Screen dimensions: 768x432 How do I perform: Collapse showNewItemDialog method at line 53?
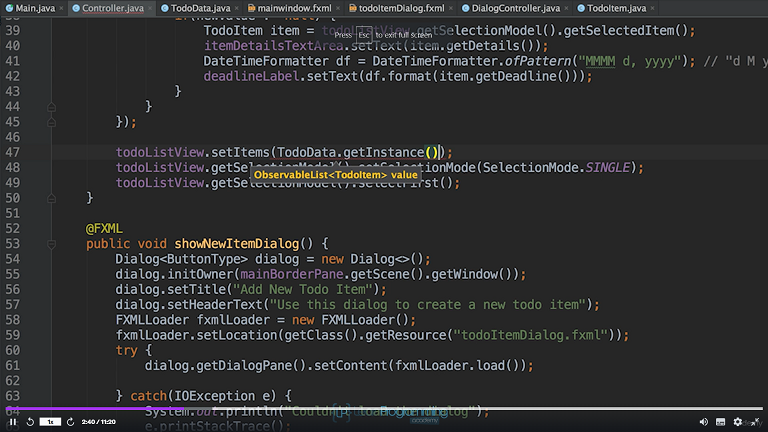click(x=51, y=244)
